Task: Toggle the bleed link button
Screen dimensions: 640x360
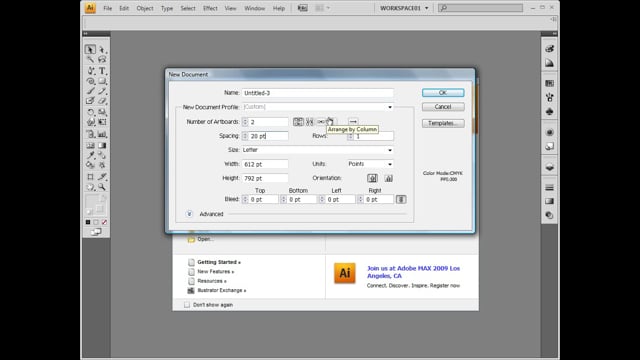Action: [x=401, y=199]
